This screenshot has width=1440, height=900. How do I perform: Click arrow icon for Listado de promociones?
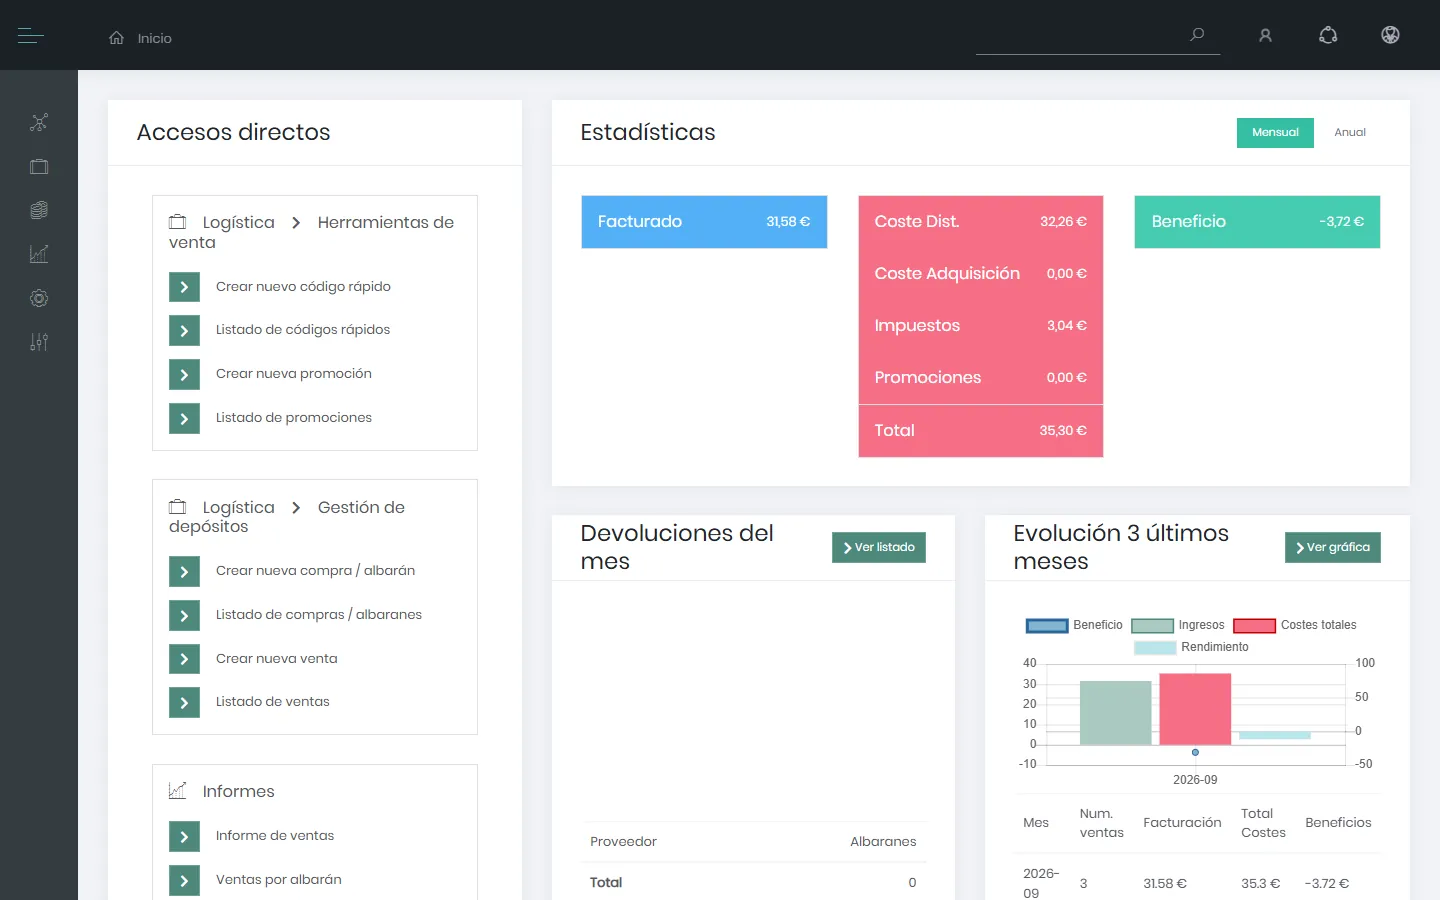pos(184,418)
